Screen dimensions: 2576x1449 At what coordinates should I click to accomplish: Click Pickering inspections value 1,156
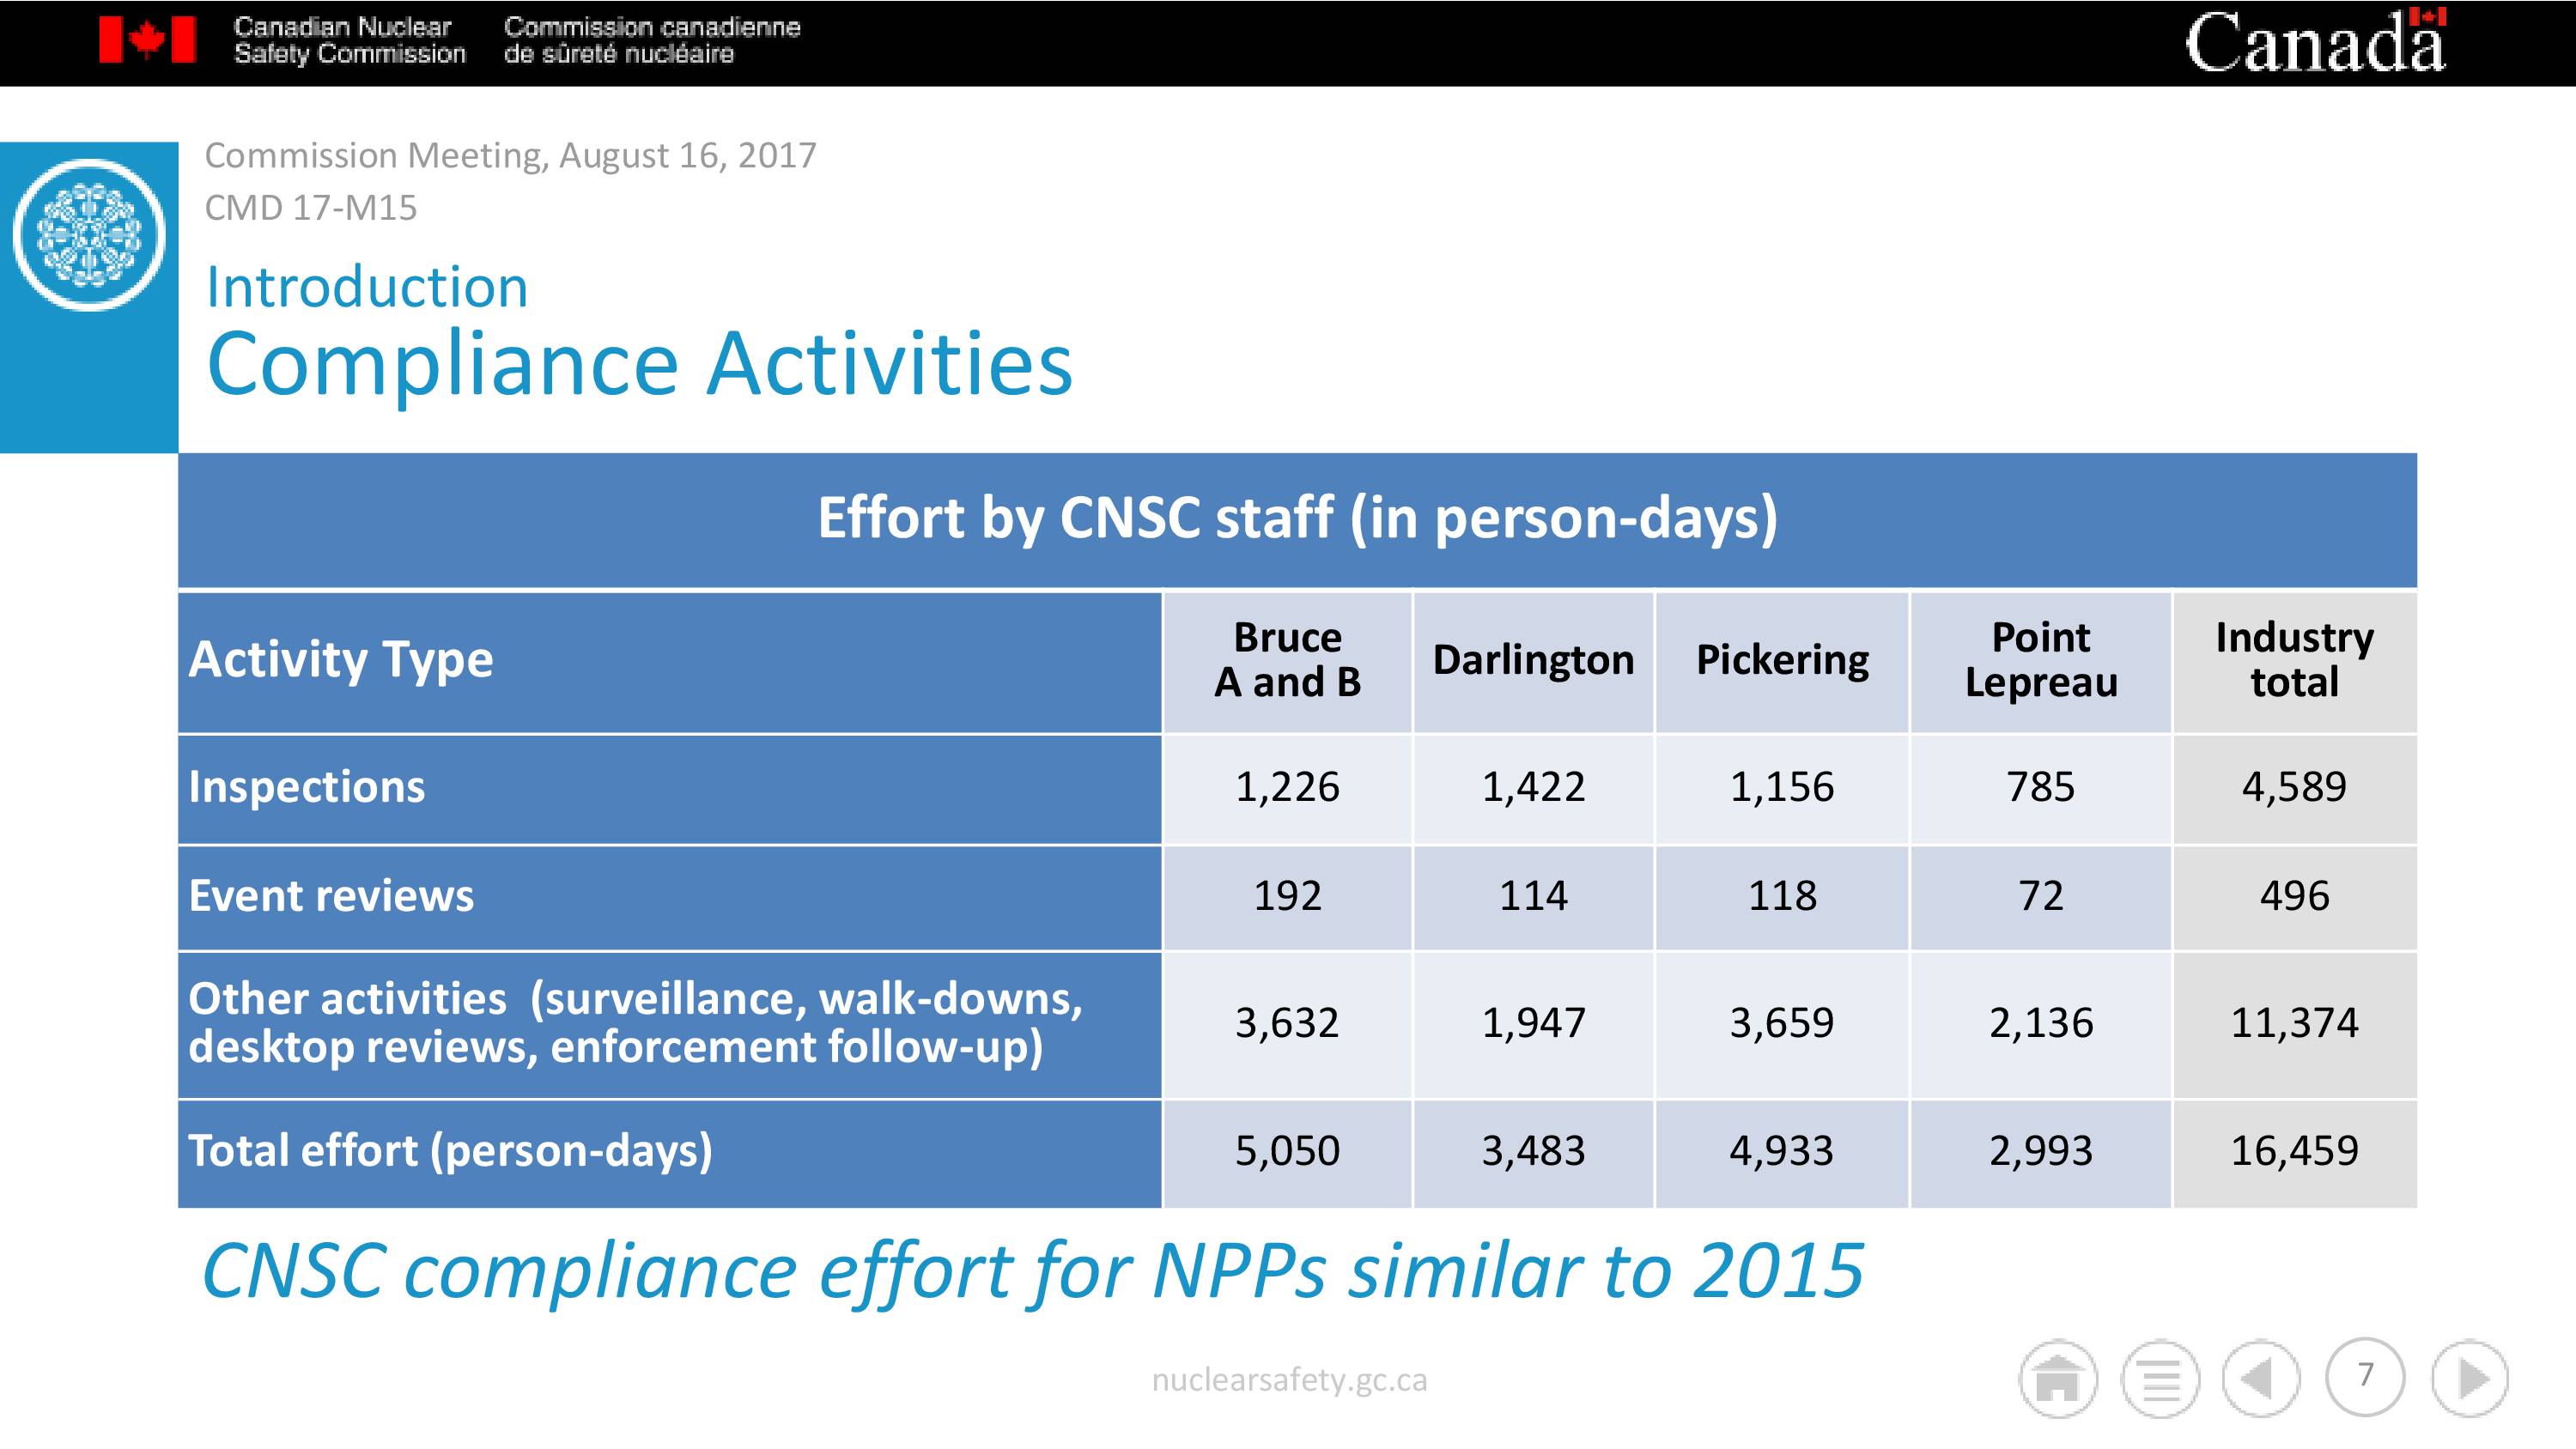[1782, 788]
